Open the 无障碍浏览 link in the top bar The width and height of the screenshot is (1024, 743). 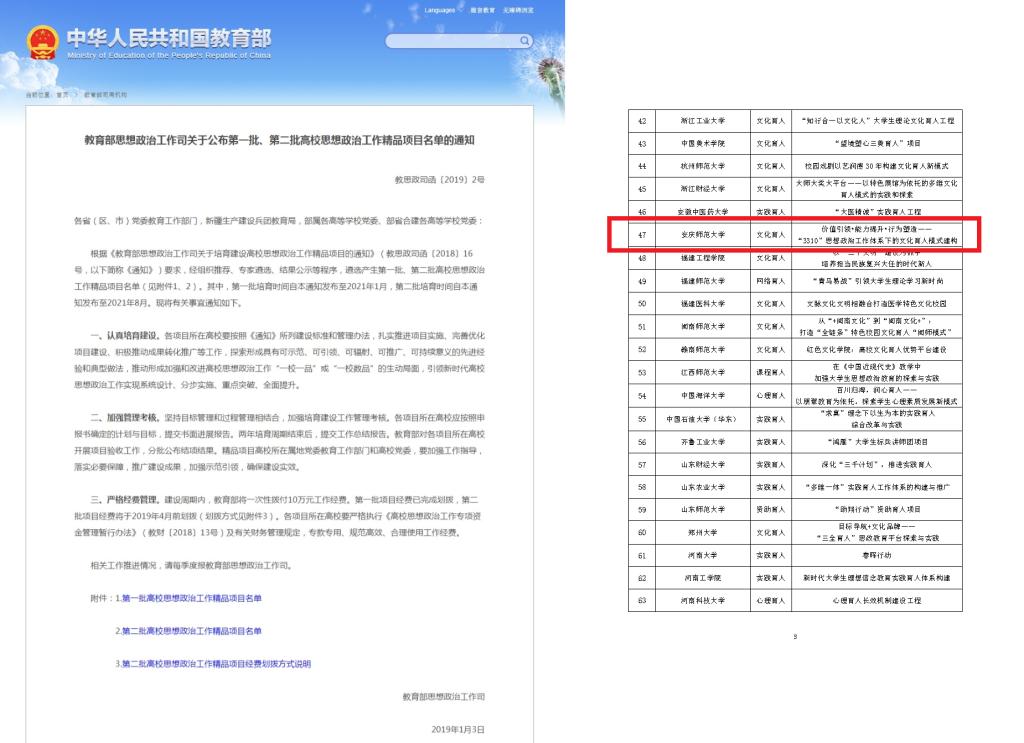(x=518, y=10)
